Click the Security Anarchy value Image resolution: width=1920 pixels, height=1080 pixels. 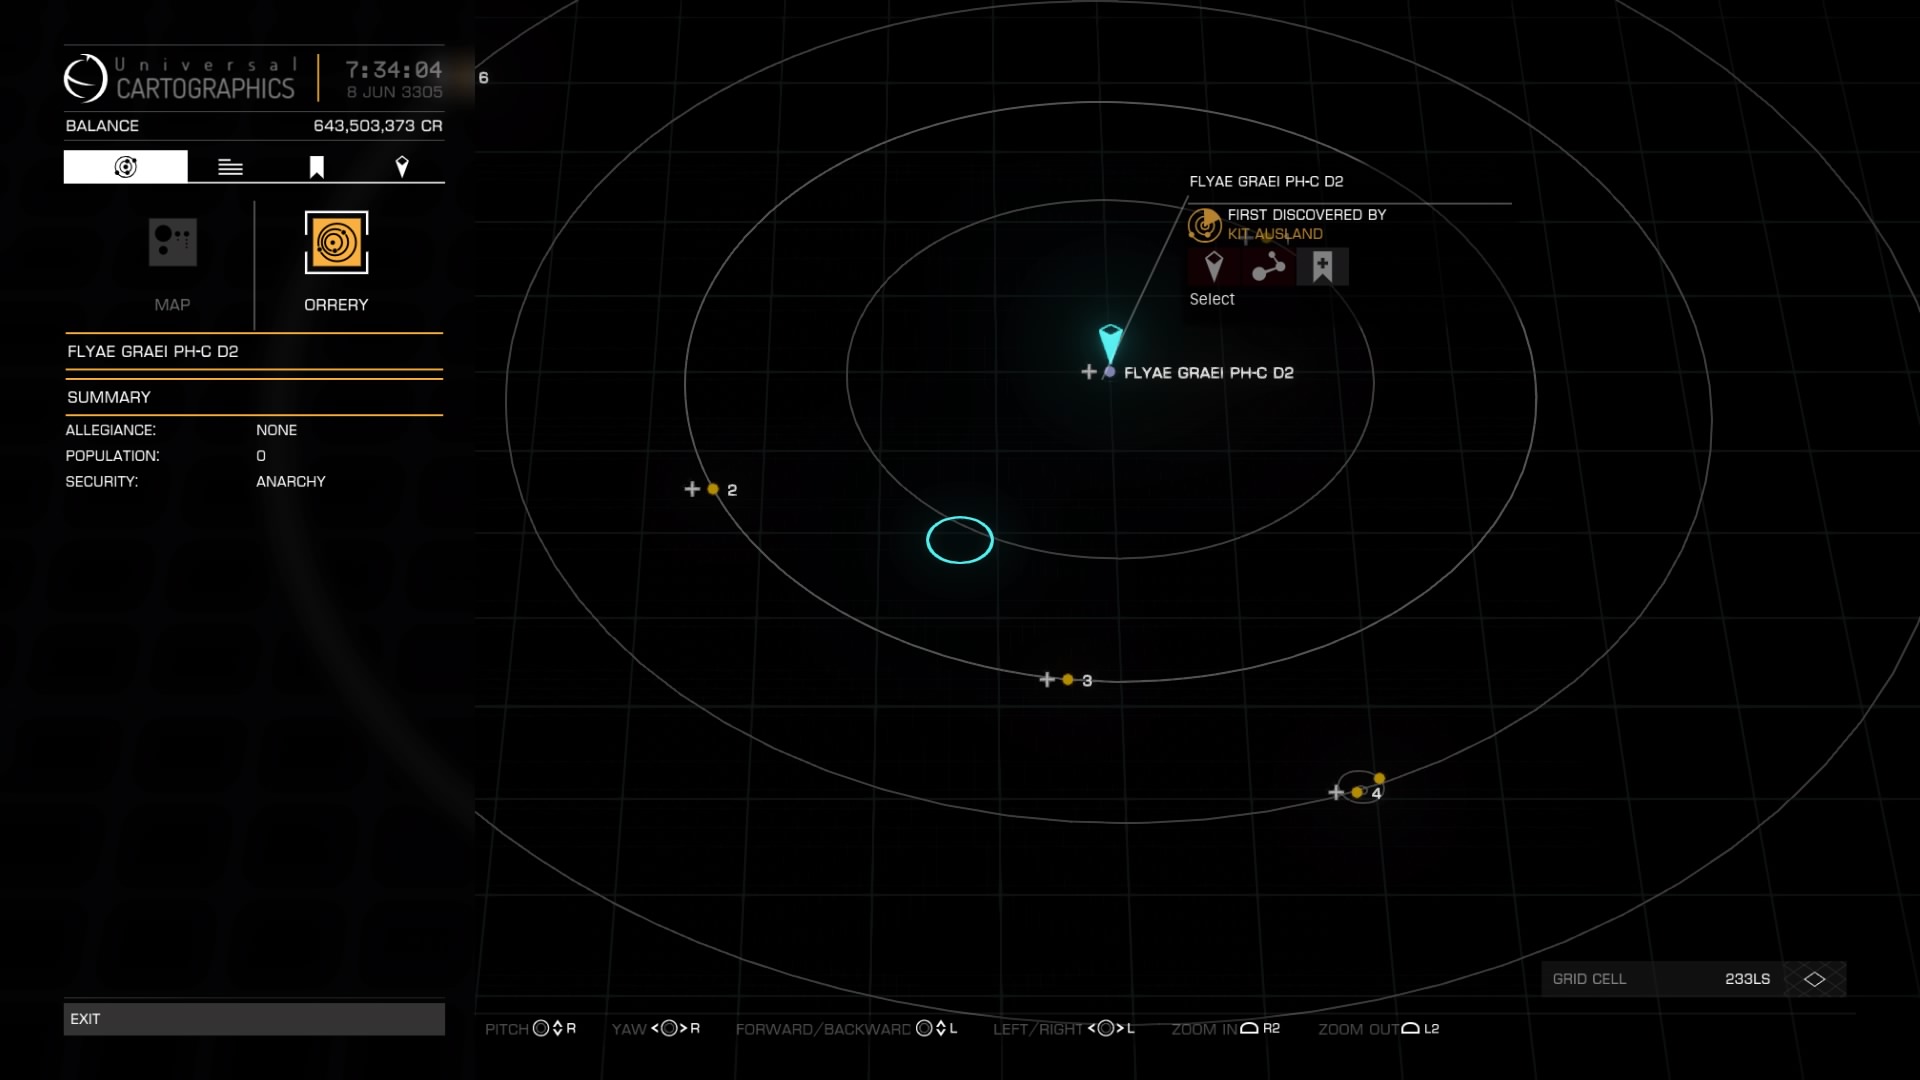click(291, 481)
